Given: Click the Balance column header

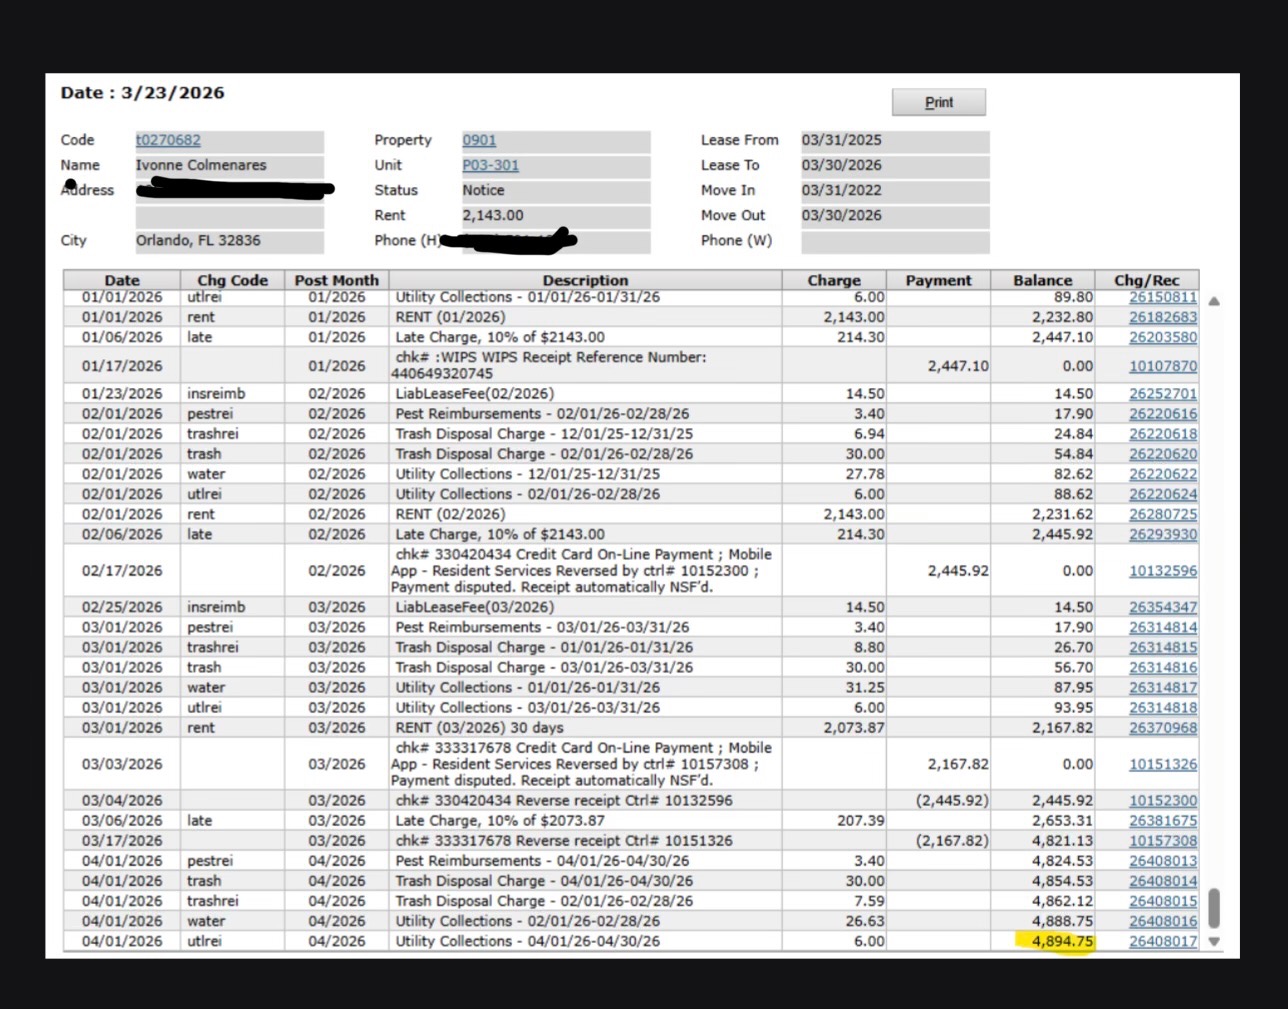Looking at the screenshot, I should click(x=1042, y=281).
